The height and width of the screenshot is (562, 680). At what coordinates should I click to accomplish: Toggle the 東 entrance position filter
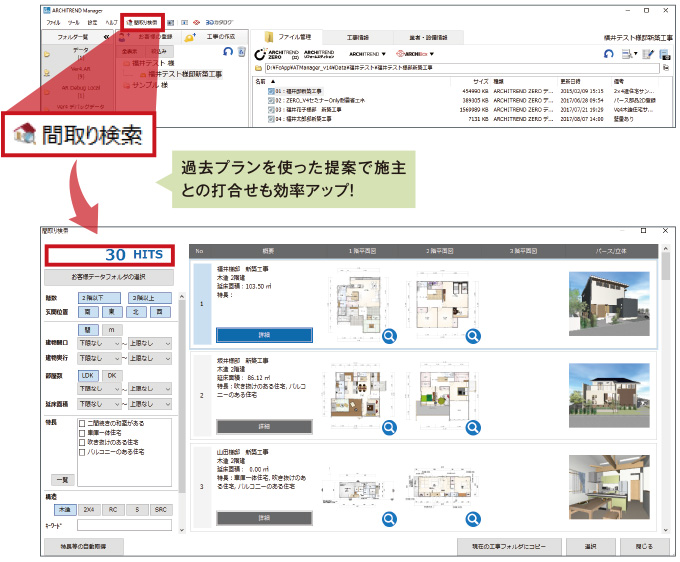click(112, 312)
